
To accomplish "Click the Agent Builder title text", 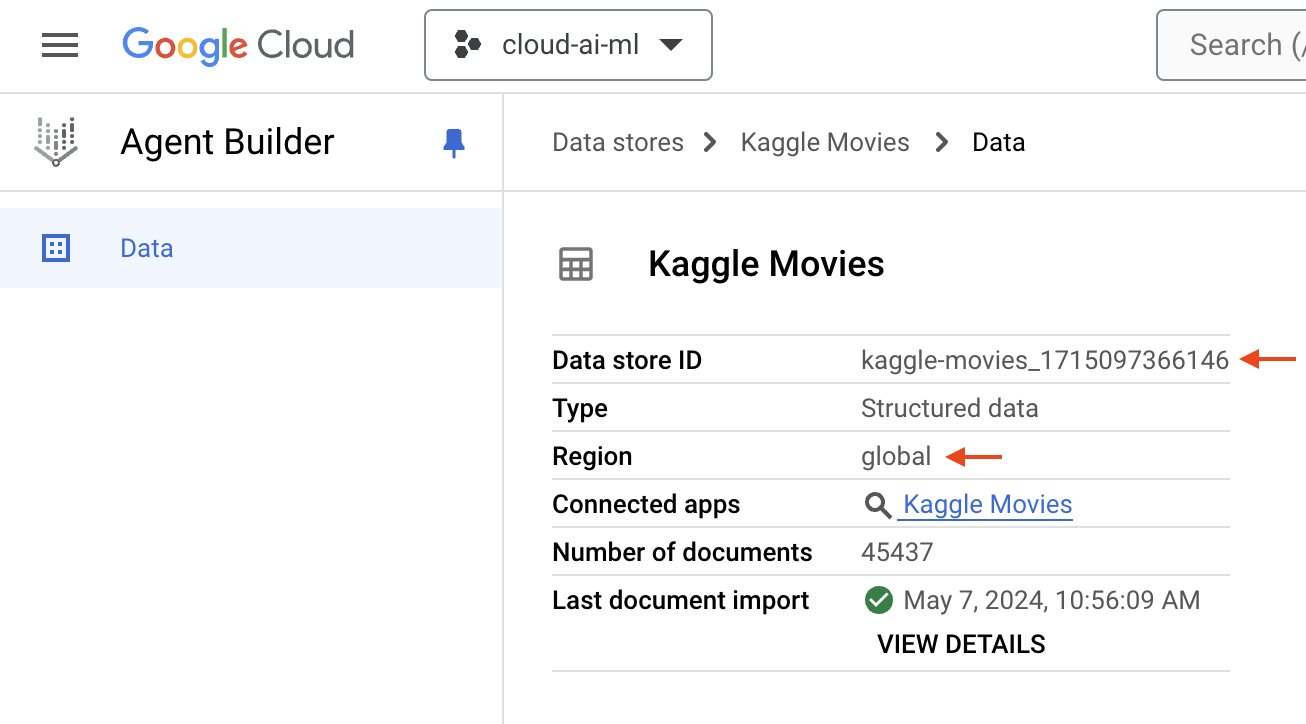I will (227, 142).
